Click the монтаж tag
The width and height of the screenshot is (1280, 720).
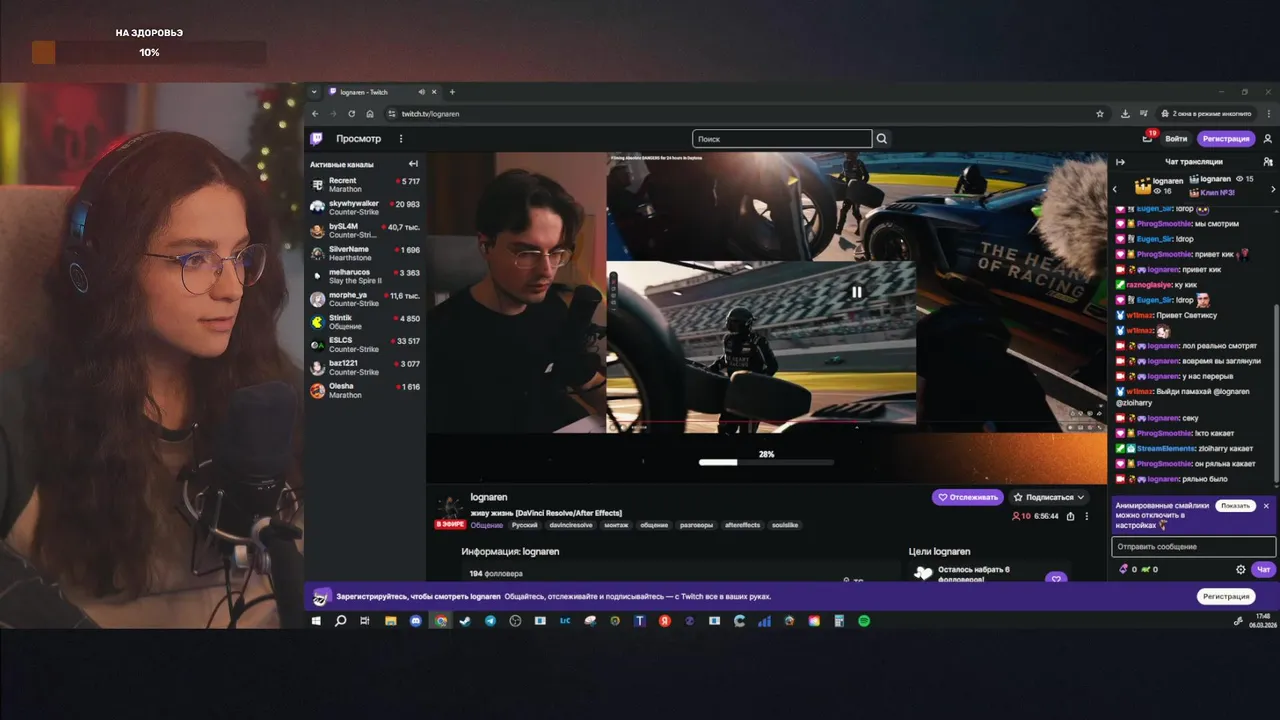616,525
